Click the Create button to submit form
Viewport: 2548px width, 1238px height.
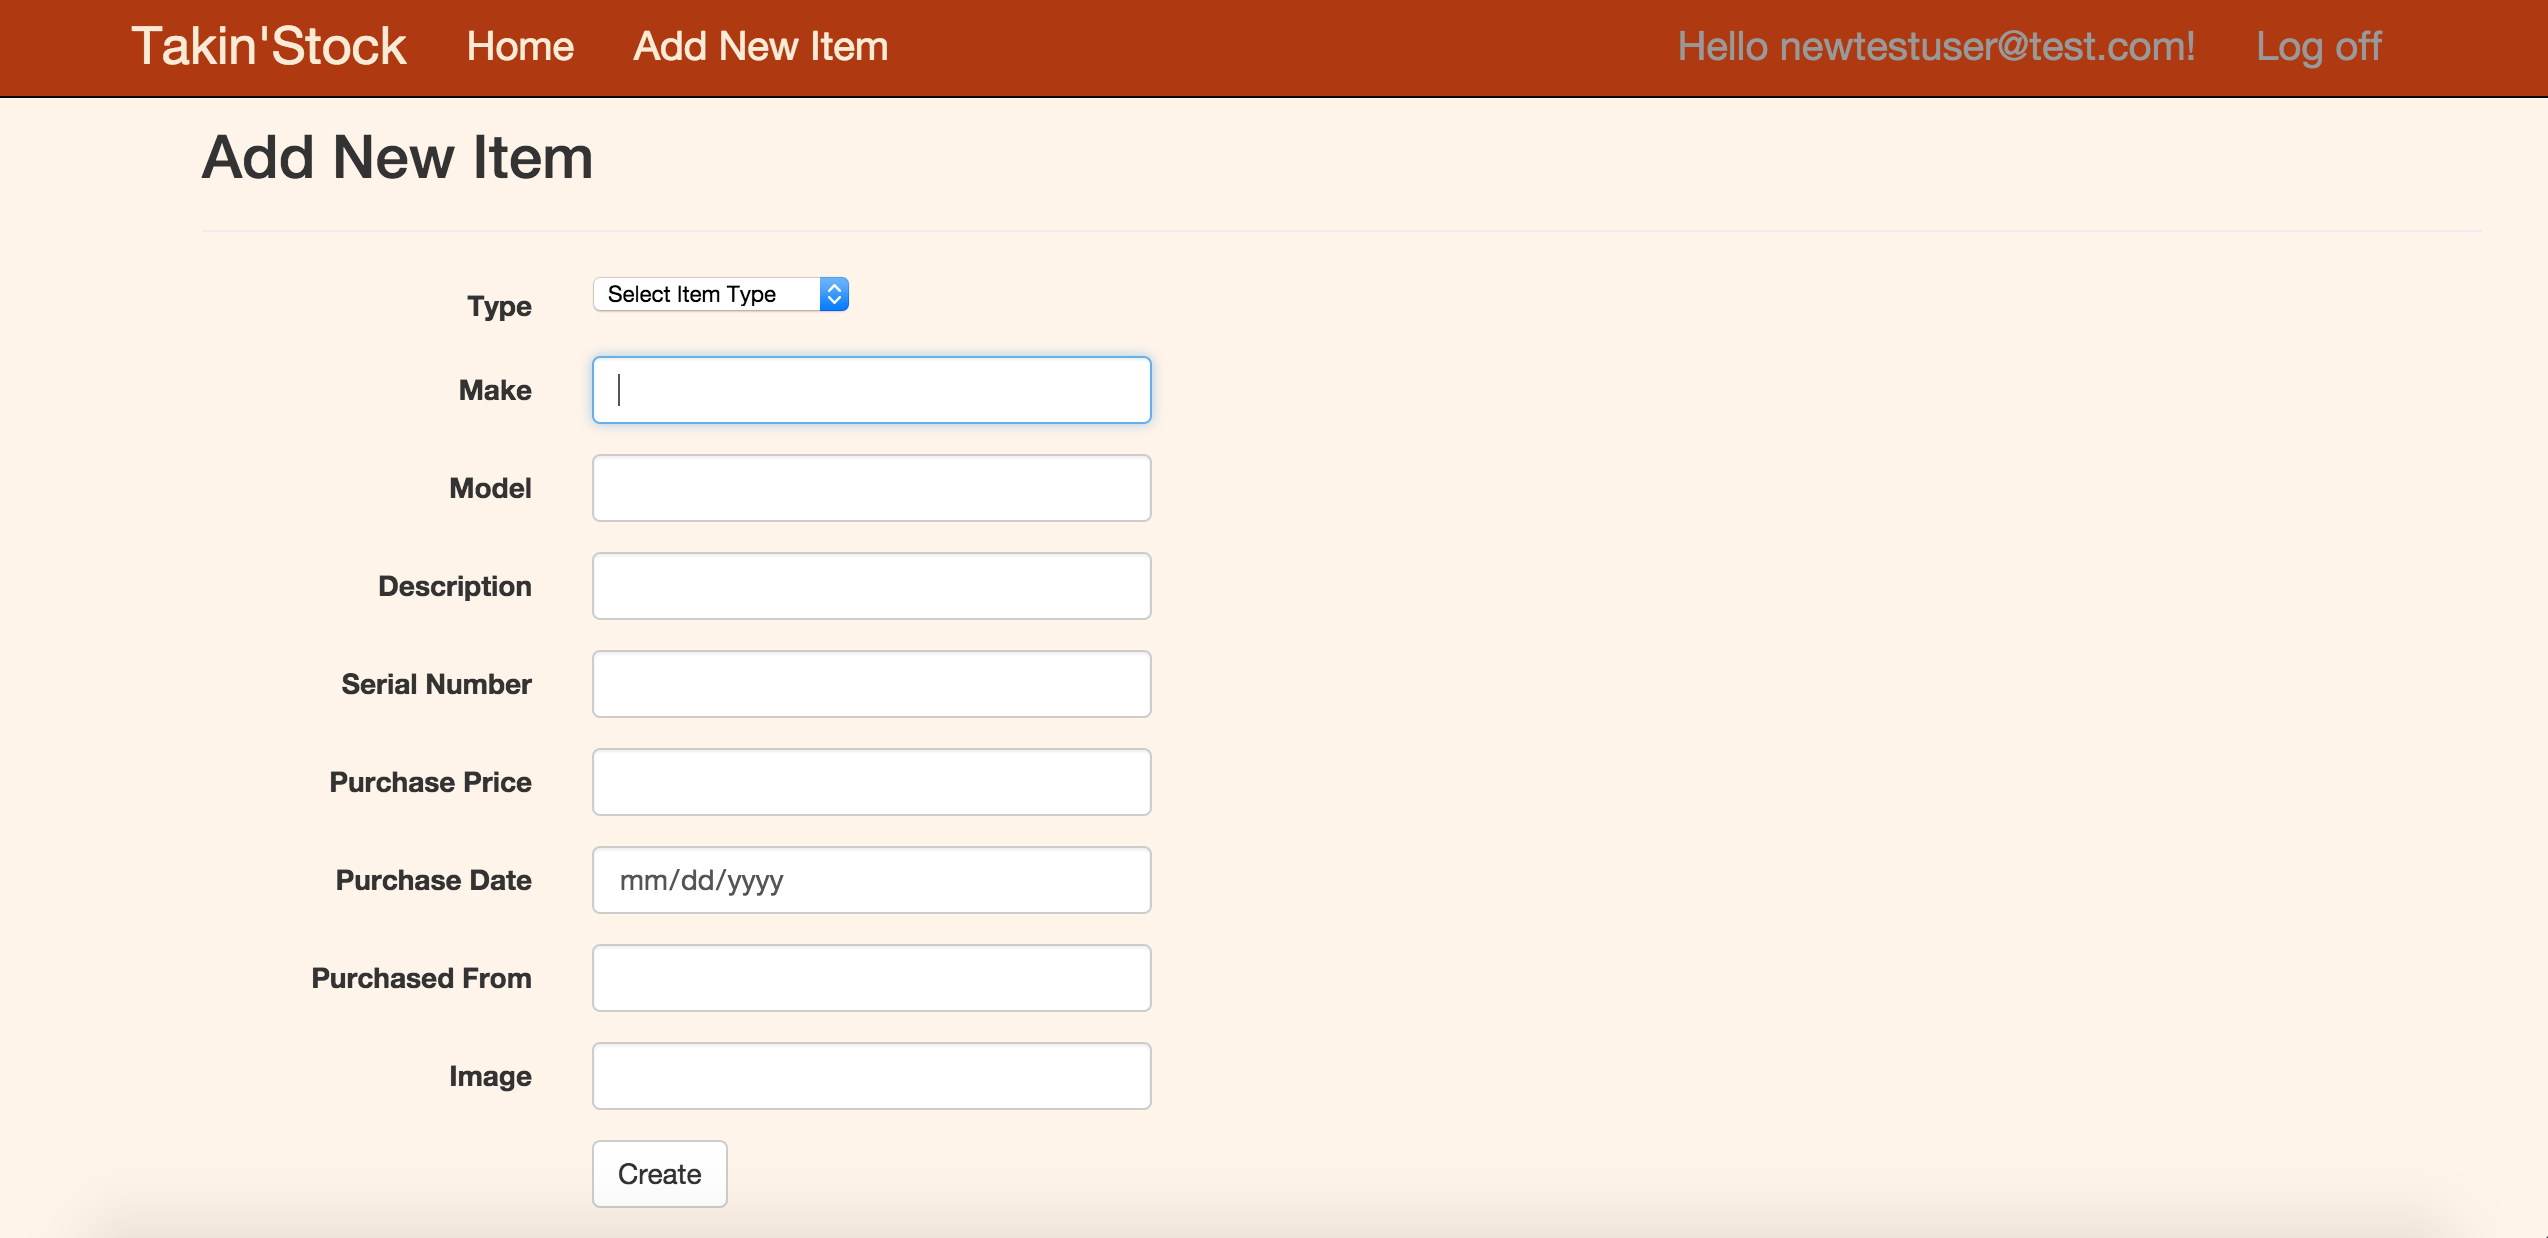click(658, 1175)
